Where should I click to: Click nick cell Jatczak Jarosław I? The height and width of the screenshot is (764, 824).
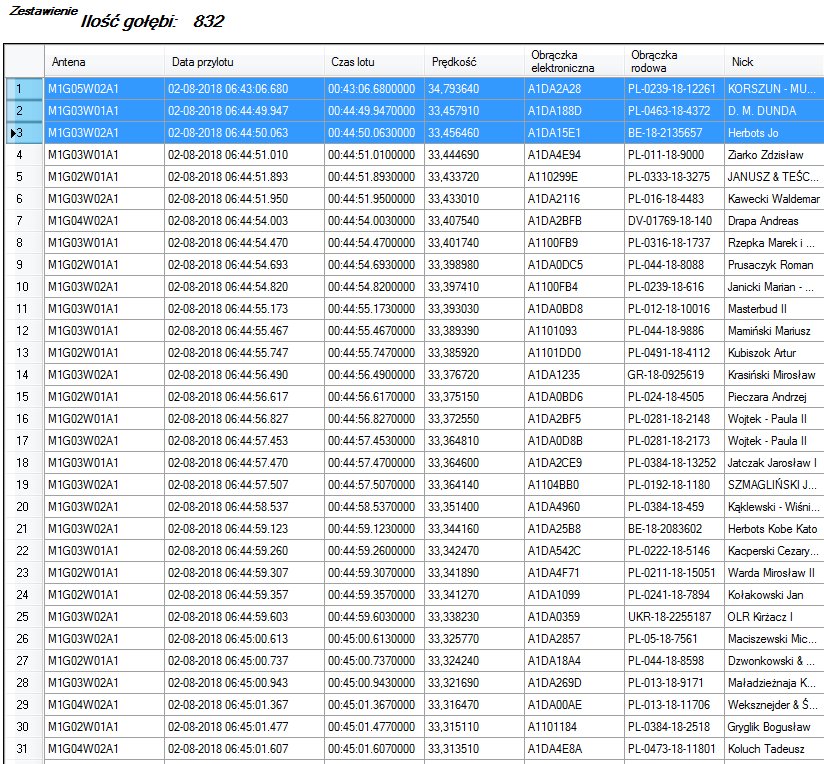tap(774, 463)
